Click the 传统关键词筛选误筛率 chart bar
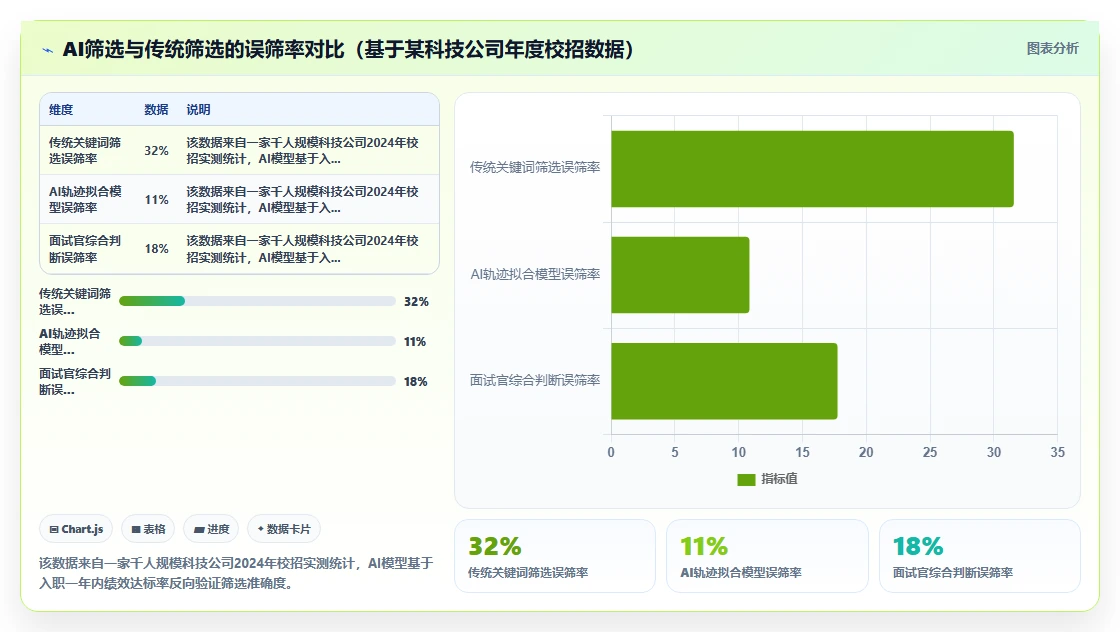The width and height of the screenshot is (1120, 632). coord(812,169)
